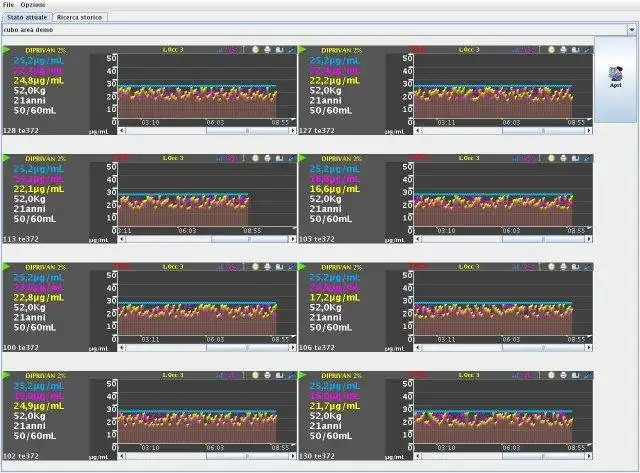Screen dimensions: 640x473
Task: Click the print icon in panel 102 te372
Action: pos(267,375)
